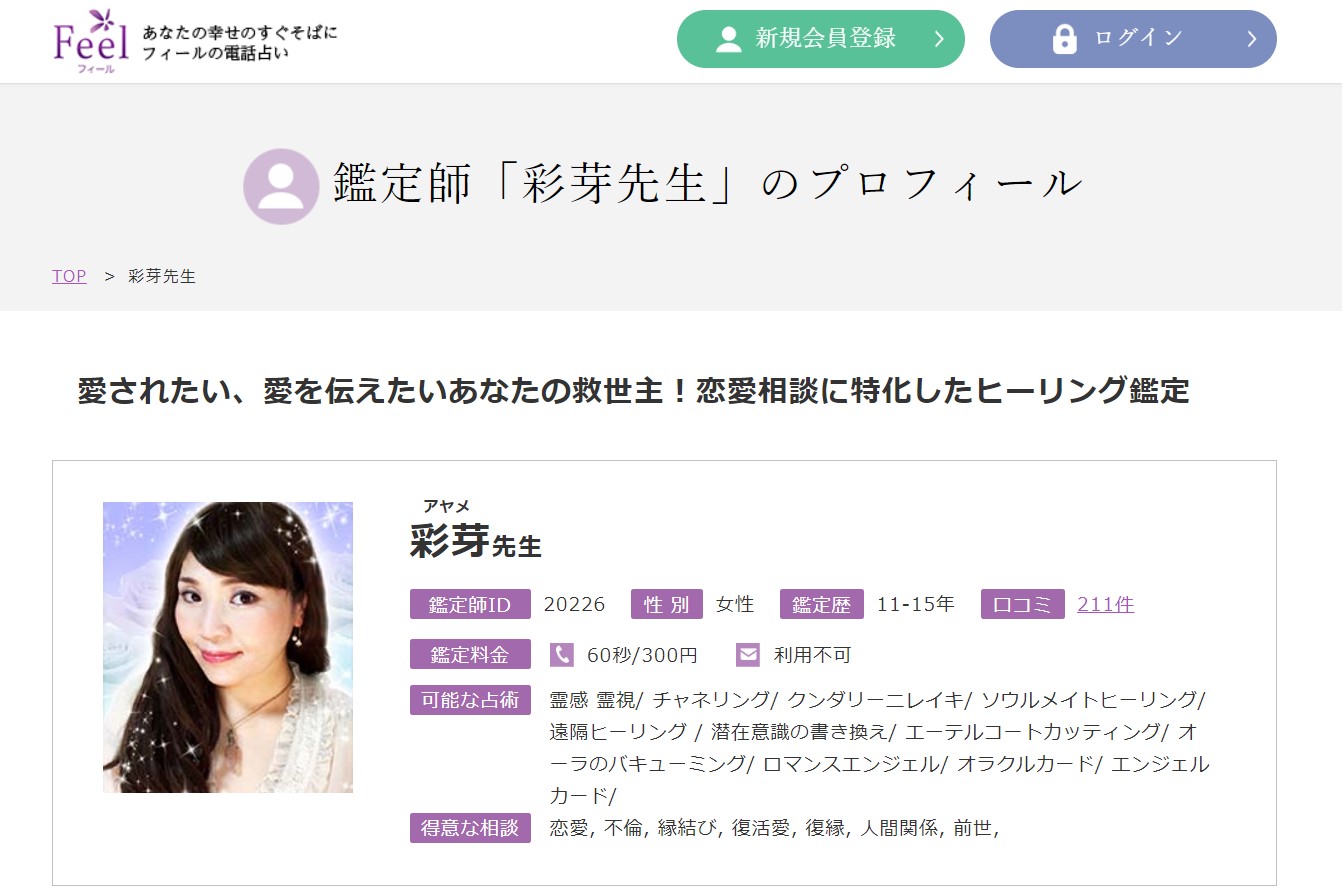Click the 口コミ label tag
Image resolution: width=1342 pixels, height=891 pixels.
pyautogui.click(x=1022, y=604)
